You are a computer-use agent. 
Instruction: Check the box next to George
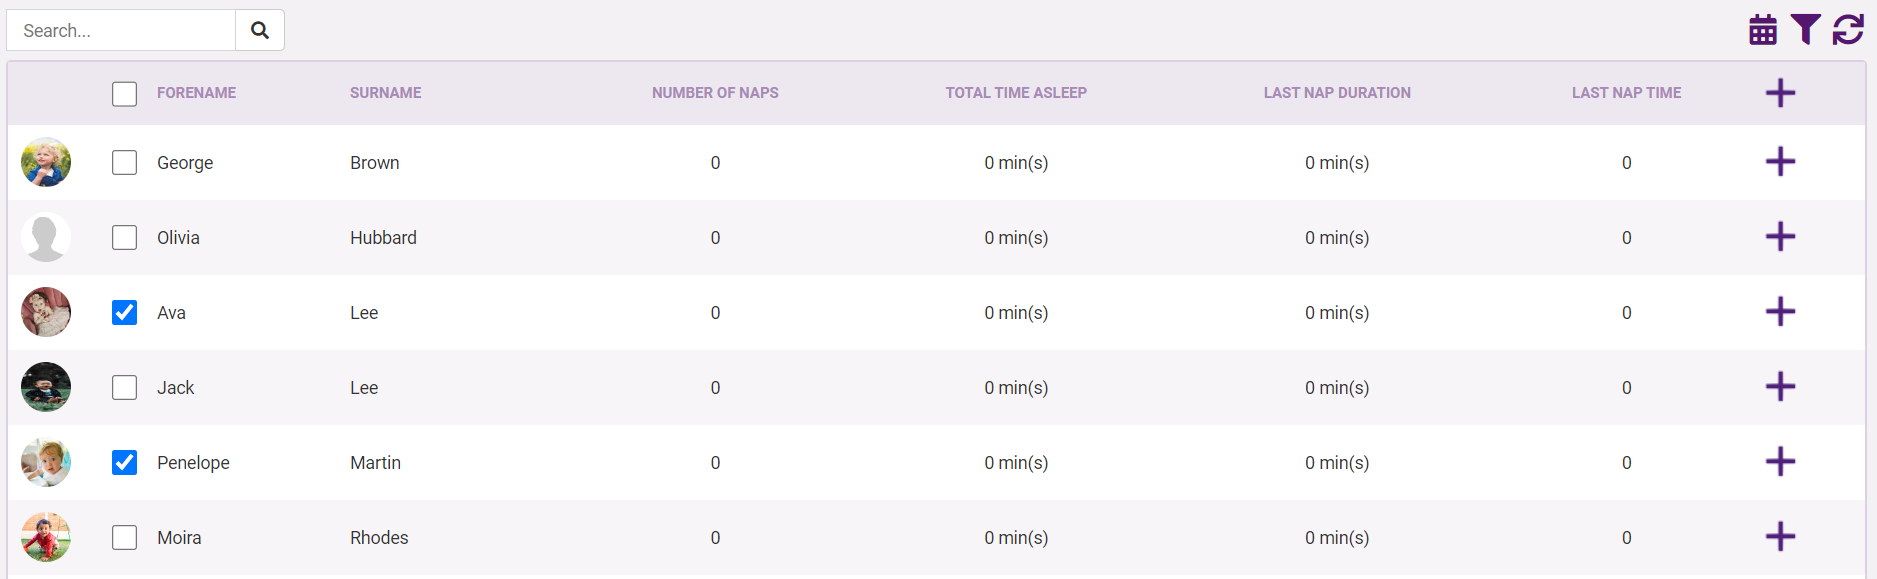point(124,162)
